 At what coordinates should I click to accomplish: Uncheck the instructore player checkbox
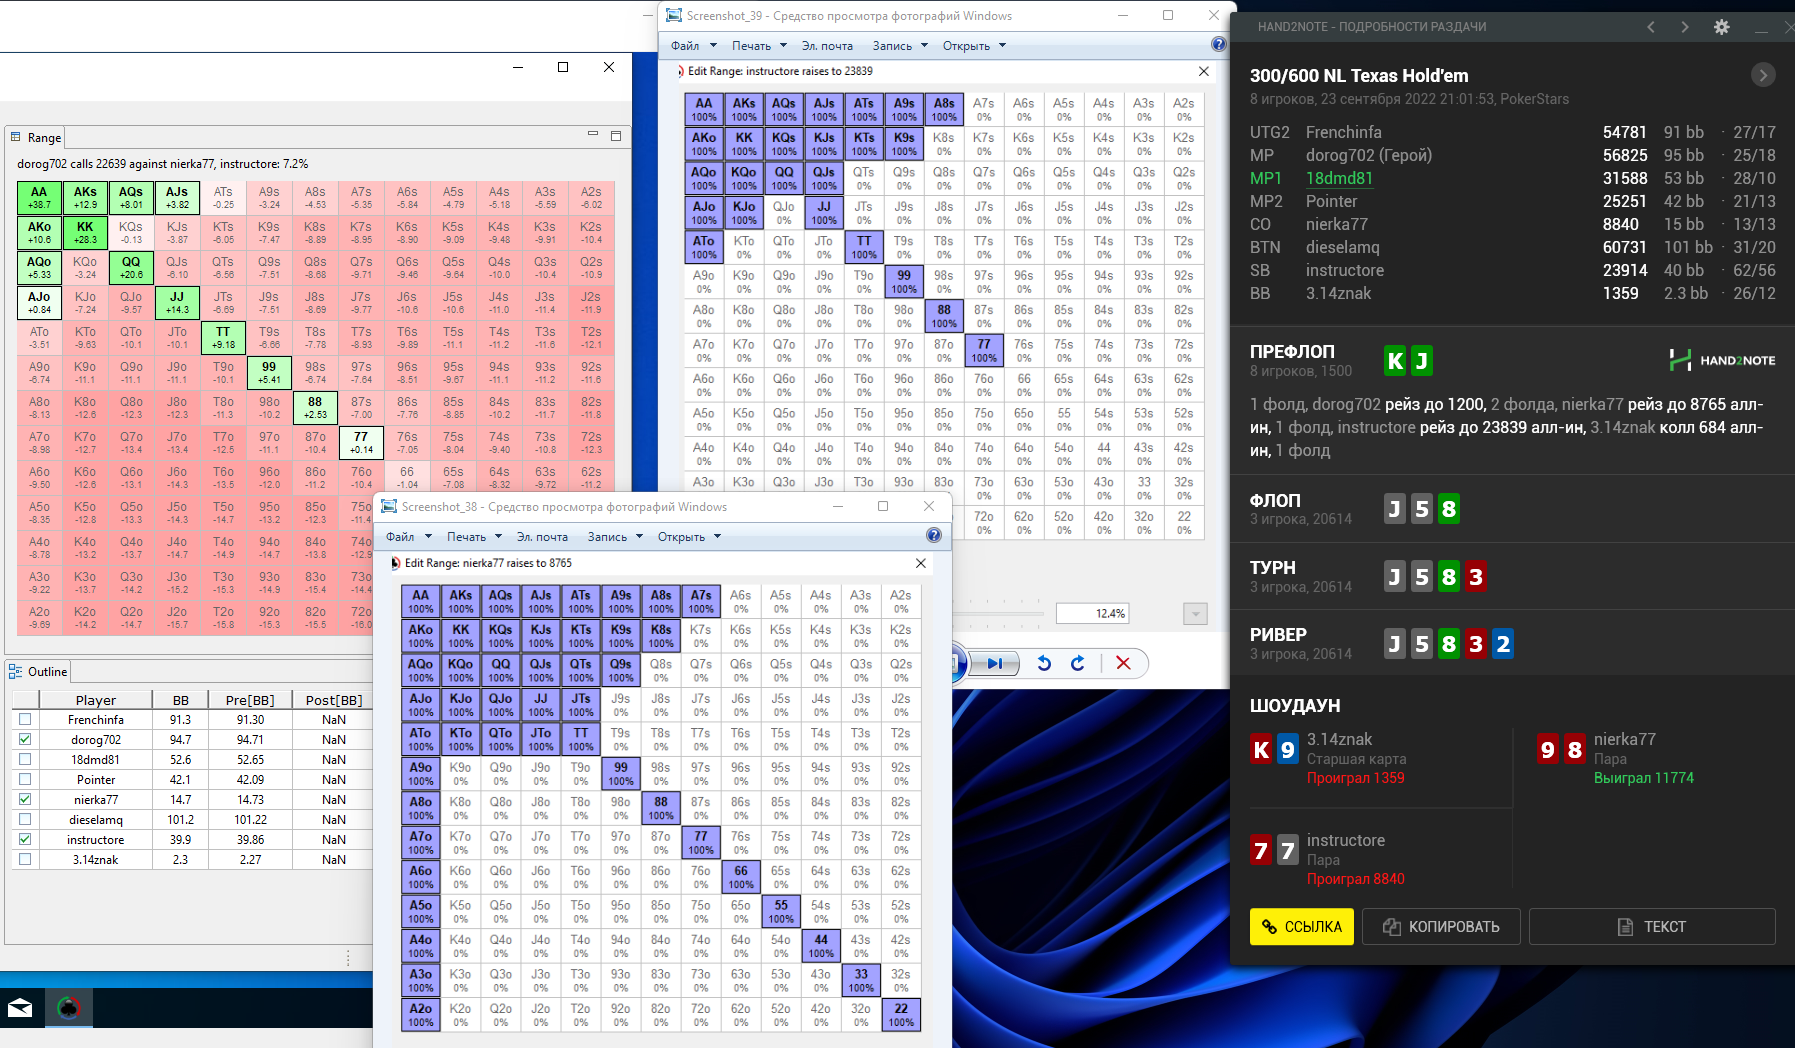click(25, 839)
